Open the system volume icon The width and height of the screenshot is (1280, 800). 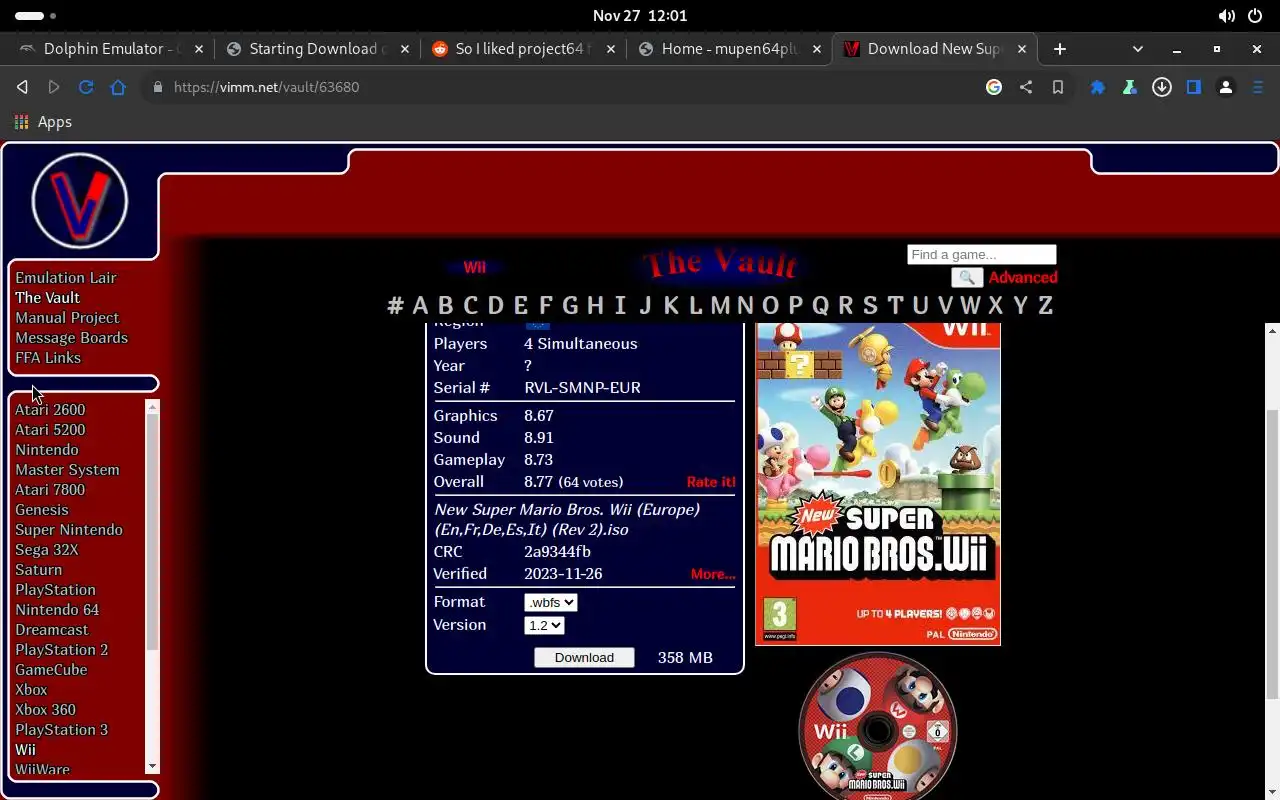[x=1226, y=16]
